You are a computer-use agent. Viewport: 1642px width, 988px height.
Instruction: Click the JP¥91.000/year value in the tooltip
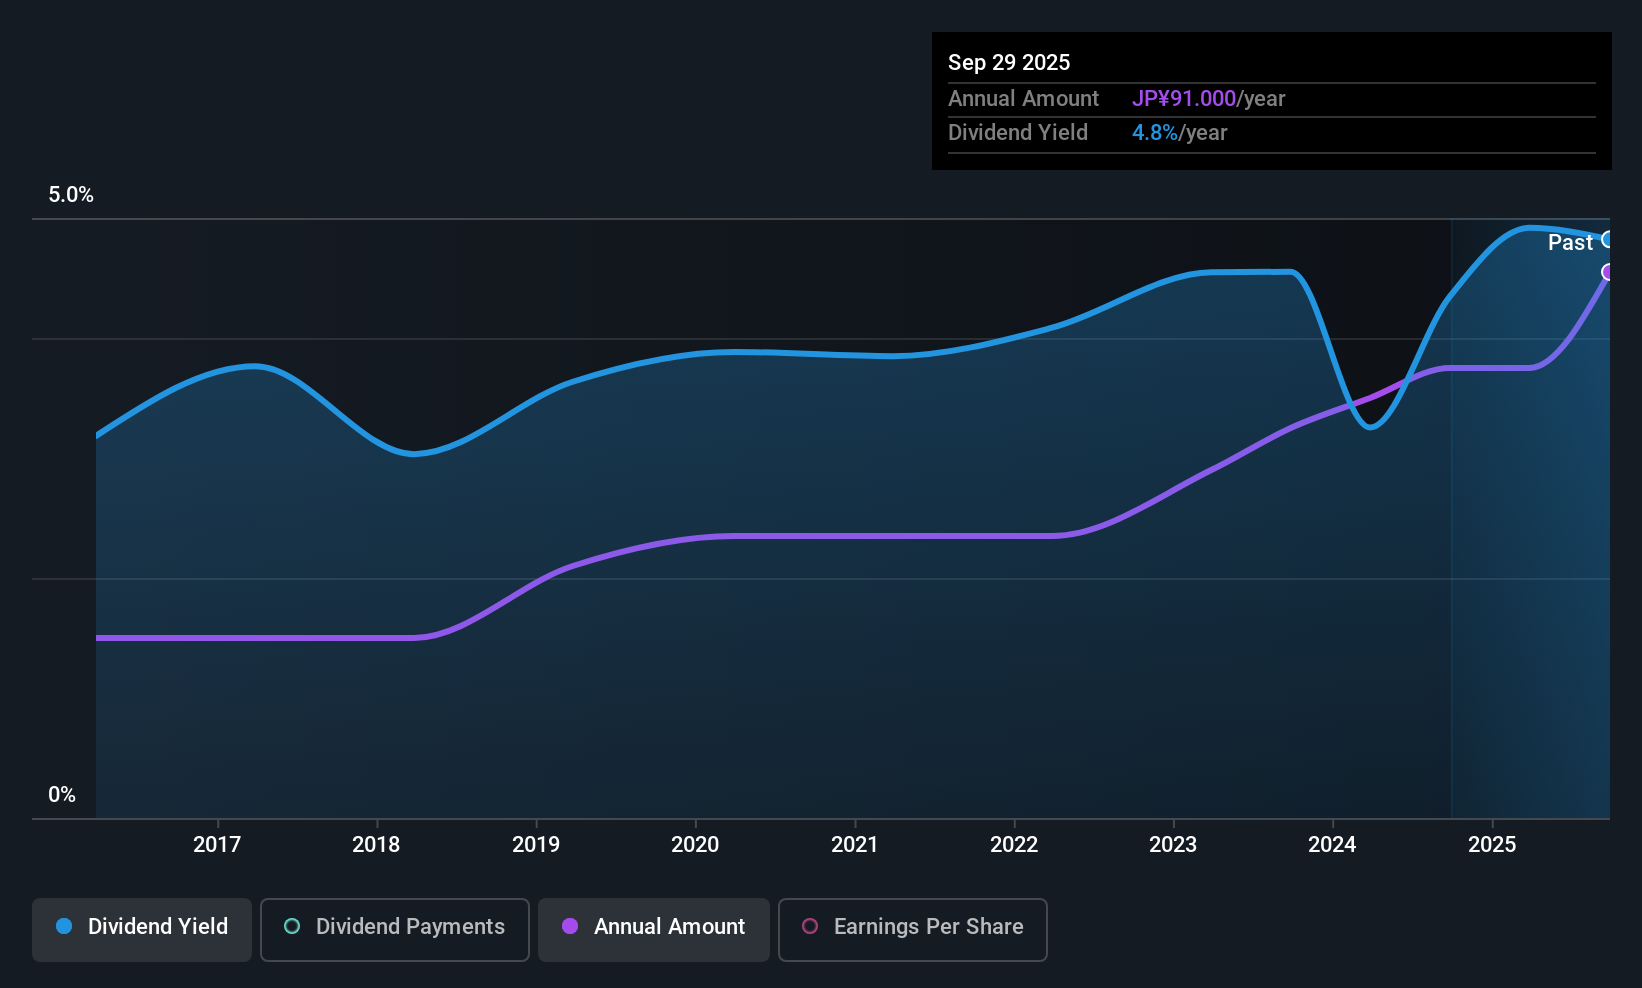[x=1208, y=99]
